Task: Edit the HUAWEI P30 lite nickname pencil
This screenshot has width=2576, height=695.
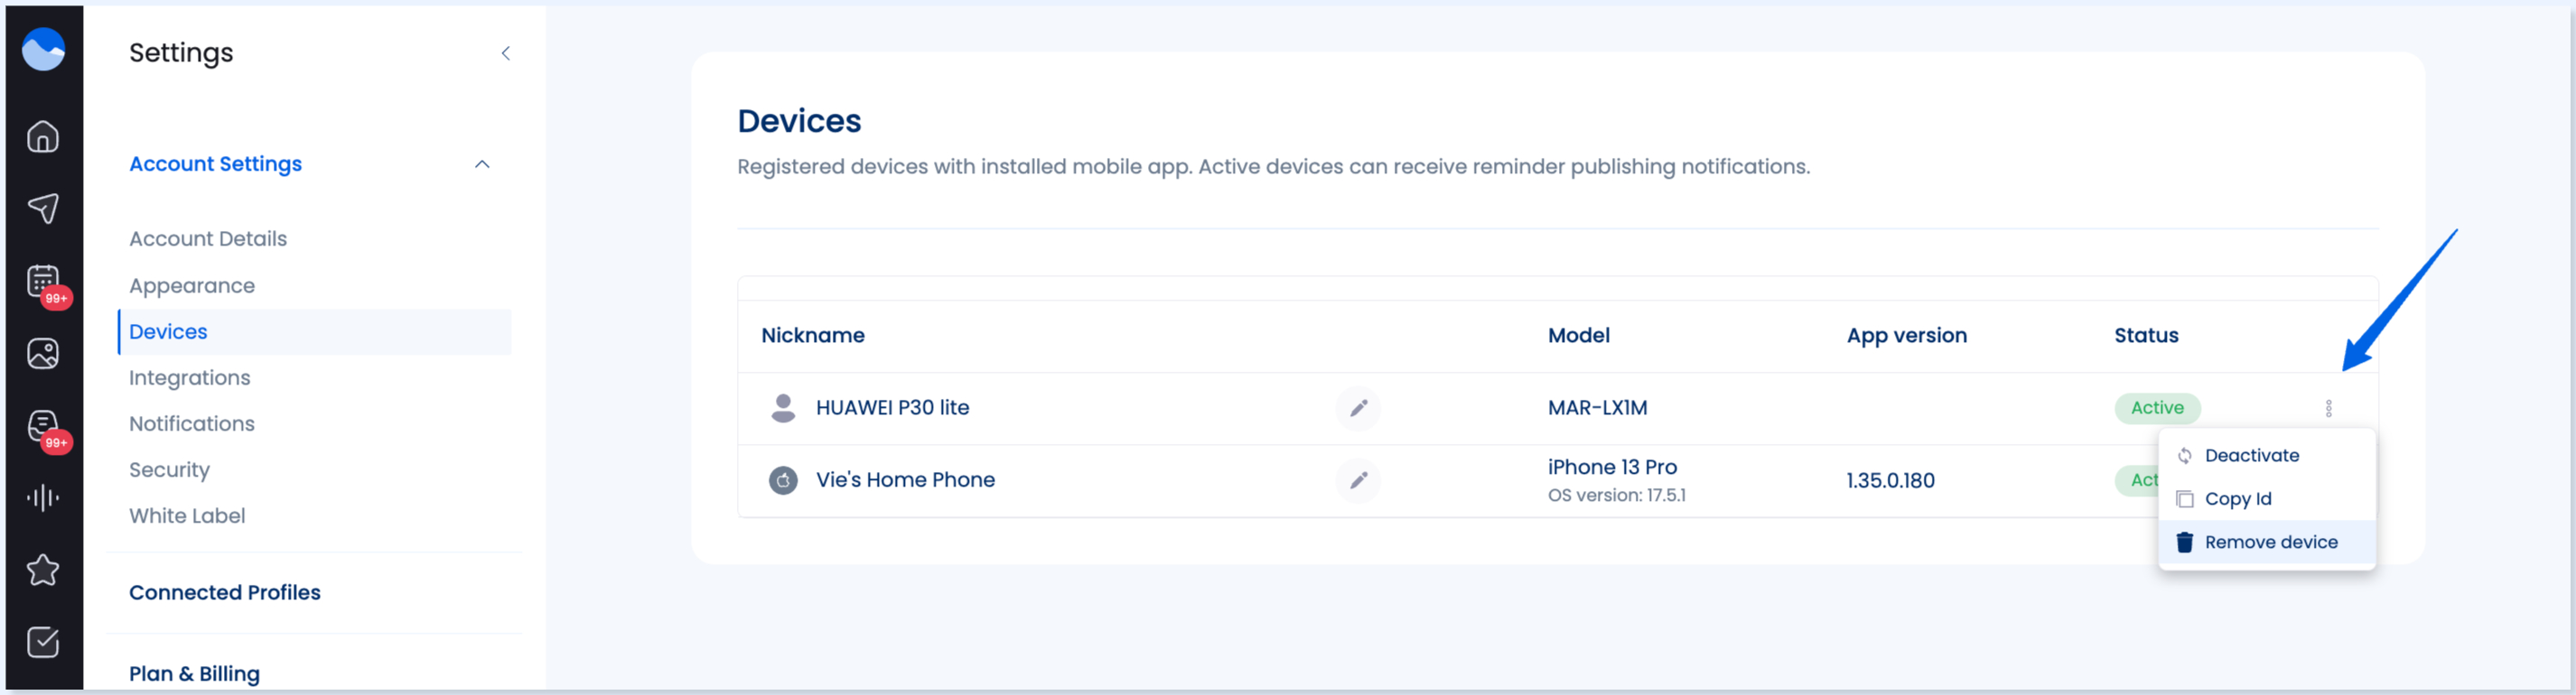Action: (x=1358, y=408)
